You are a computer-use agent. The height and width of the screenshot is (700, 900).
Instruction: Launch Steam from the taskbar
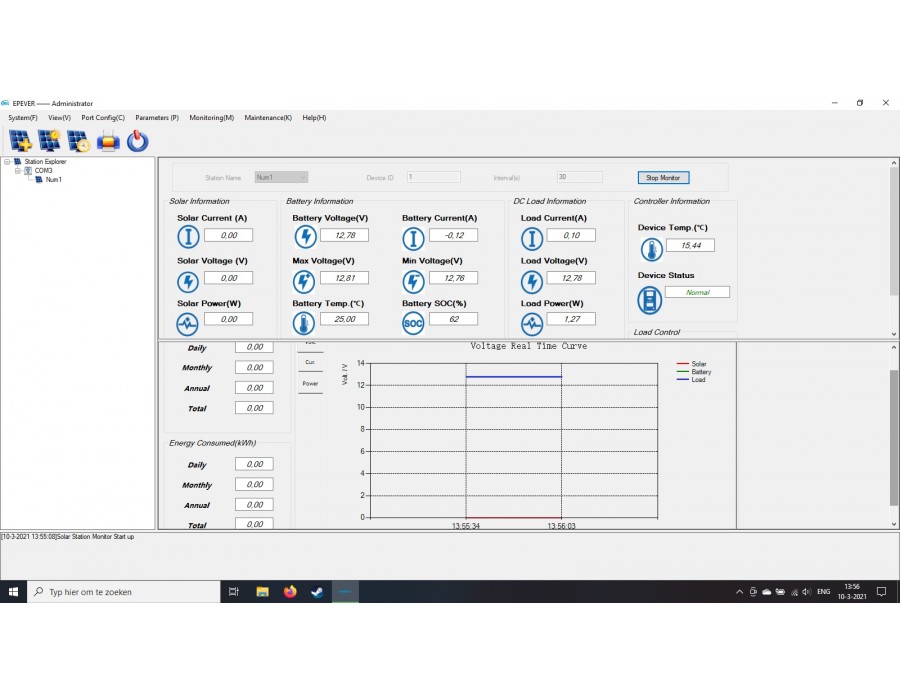point(317,592)
